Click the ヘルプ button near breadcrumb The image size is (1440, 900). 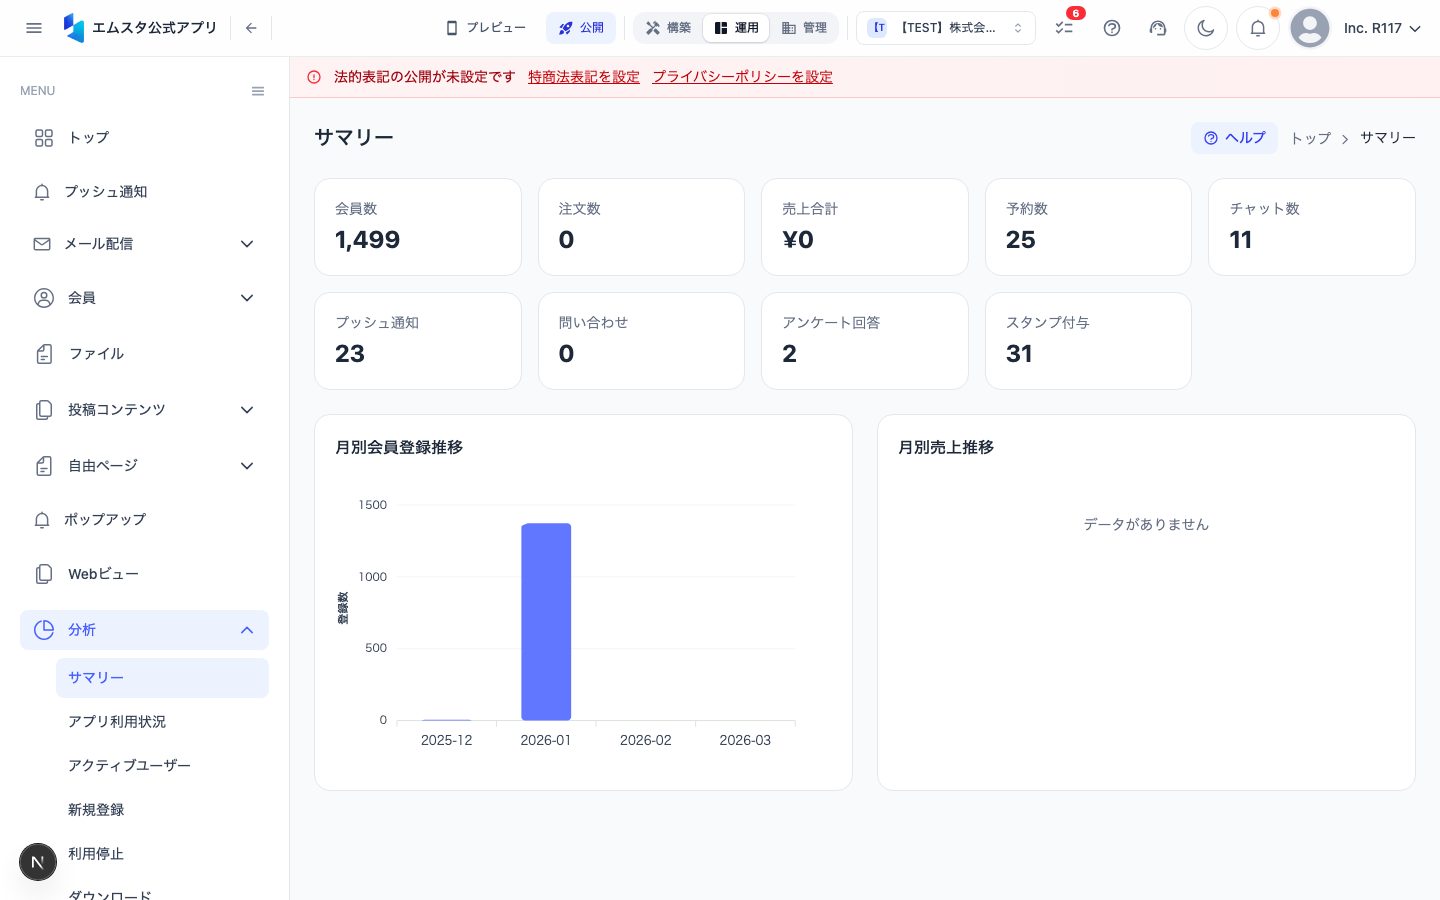[x=1234, y=138]
